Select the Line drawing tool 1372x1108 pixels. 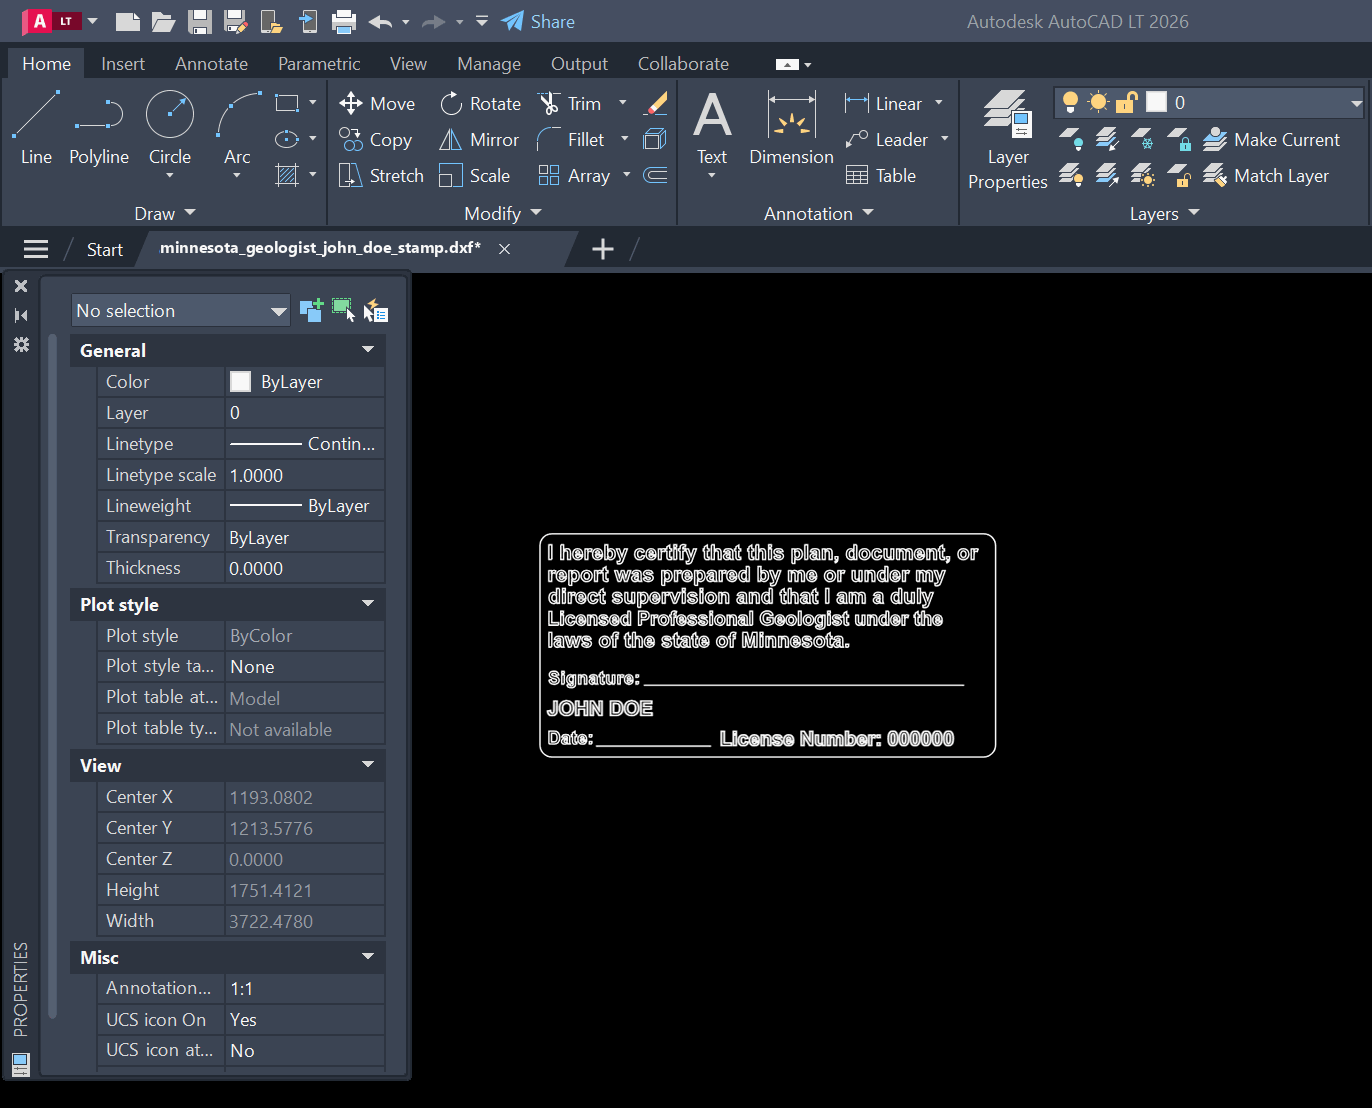pyautogui.click(x=36, y=128)
